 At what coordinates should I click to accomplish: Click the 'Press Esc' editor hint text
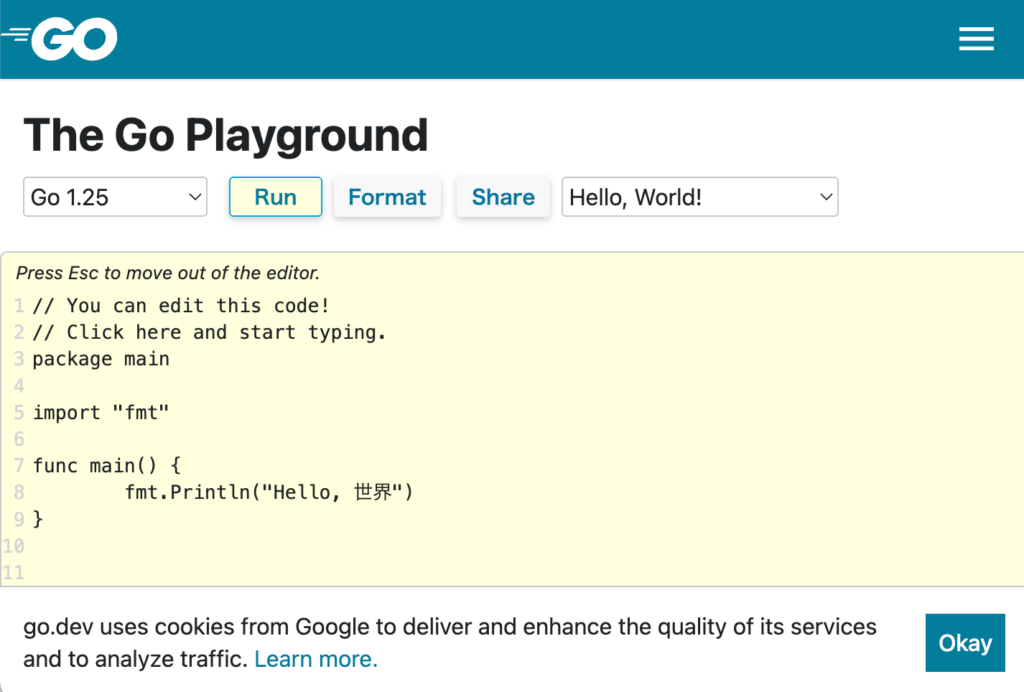pos(167,273)
